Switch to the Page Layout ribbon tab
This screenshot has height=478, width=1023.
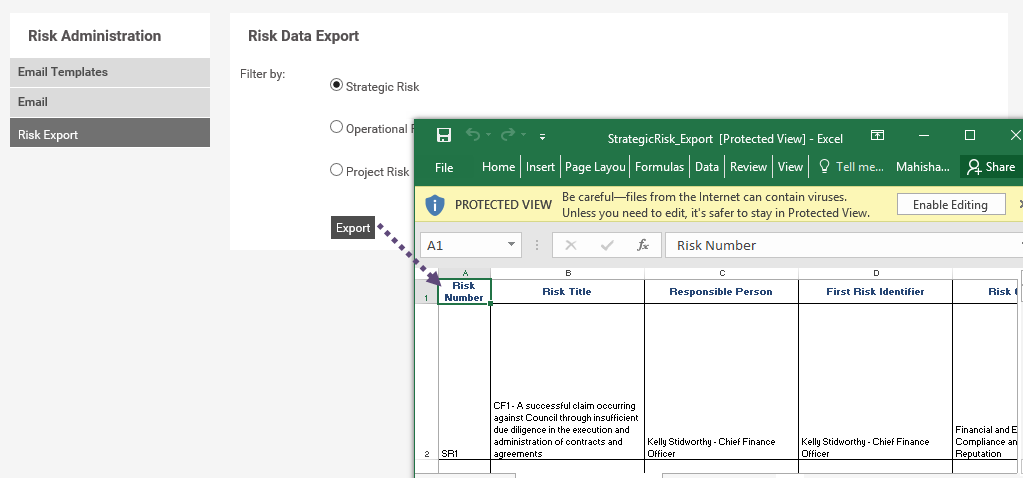[595, 167]
